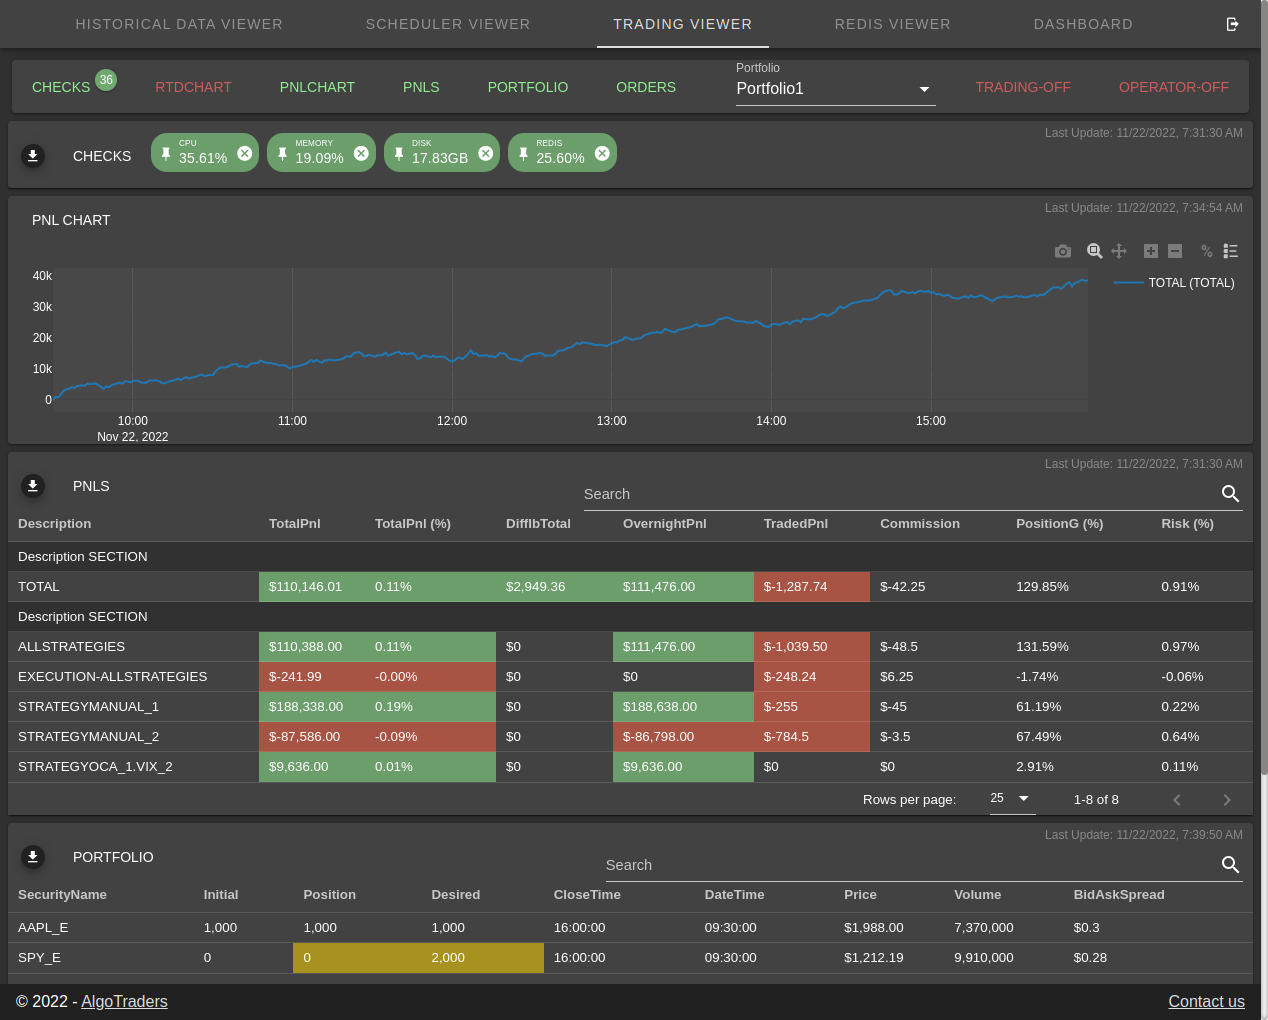Screen dimensions: 1268x1020
Task: Download the CHECKS section data
Action: 33,156
